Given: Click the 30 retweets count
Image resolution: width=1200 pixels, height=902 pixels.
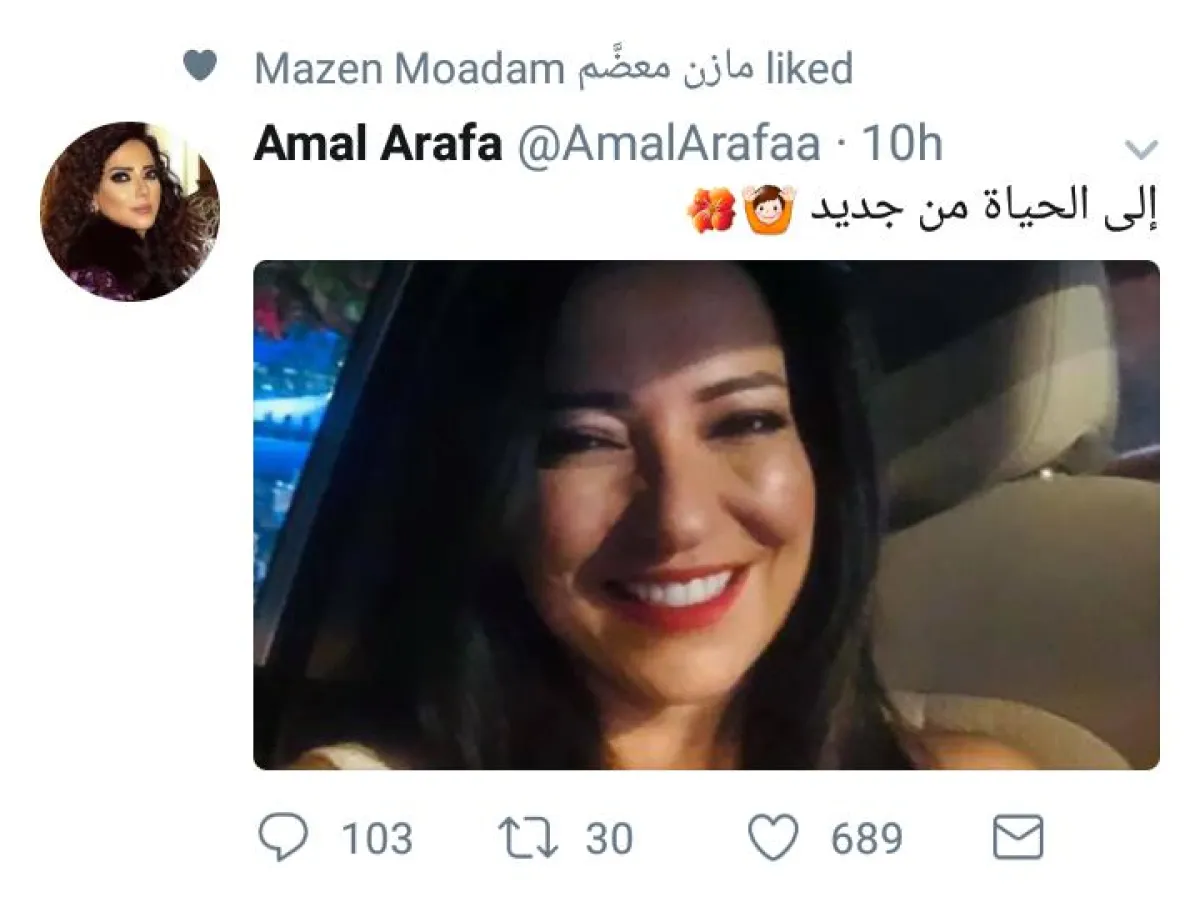Looking at the screenshot, I should click(610, 837).
